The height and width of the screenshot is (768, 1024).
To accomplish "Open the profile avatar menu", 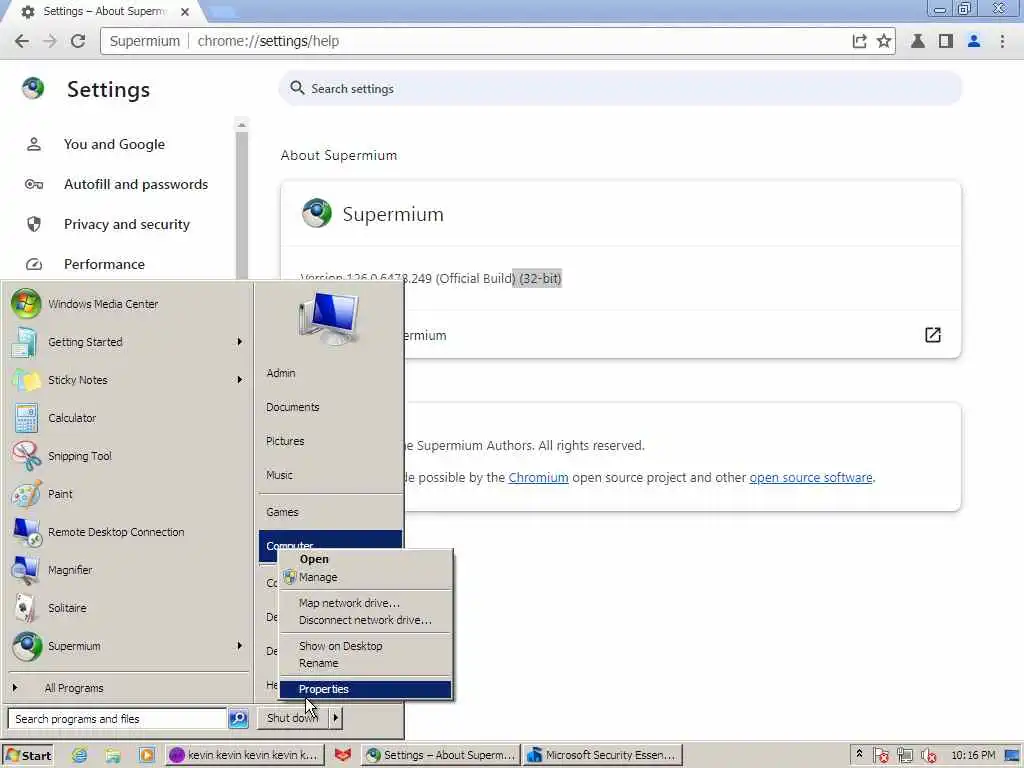I will click(974, 41).
